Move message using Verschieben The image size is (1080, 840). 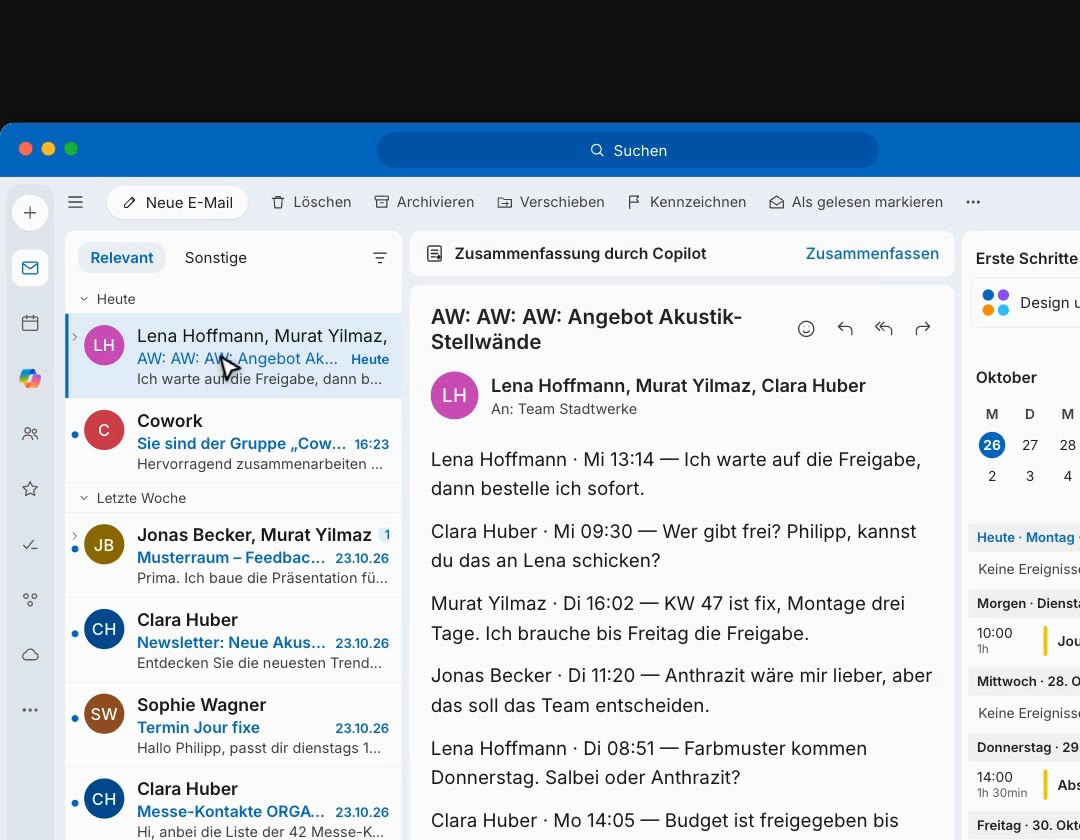pos(551,202)
